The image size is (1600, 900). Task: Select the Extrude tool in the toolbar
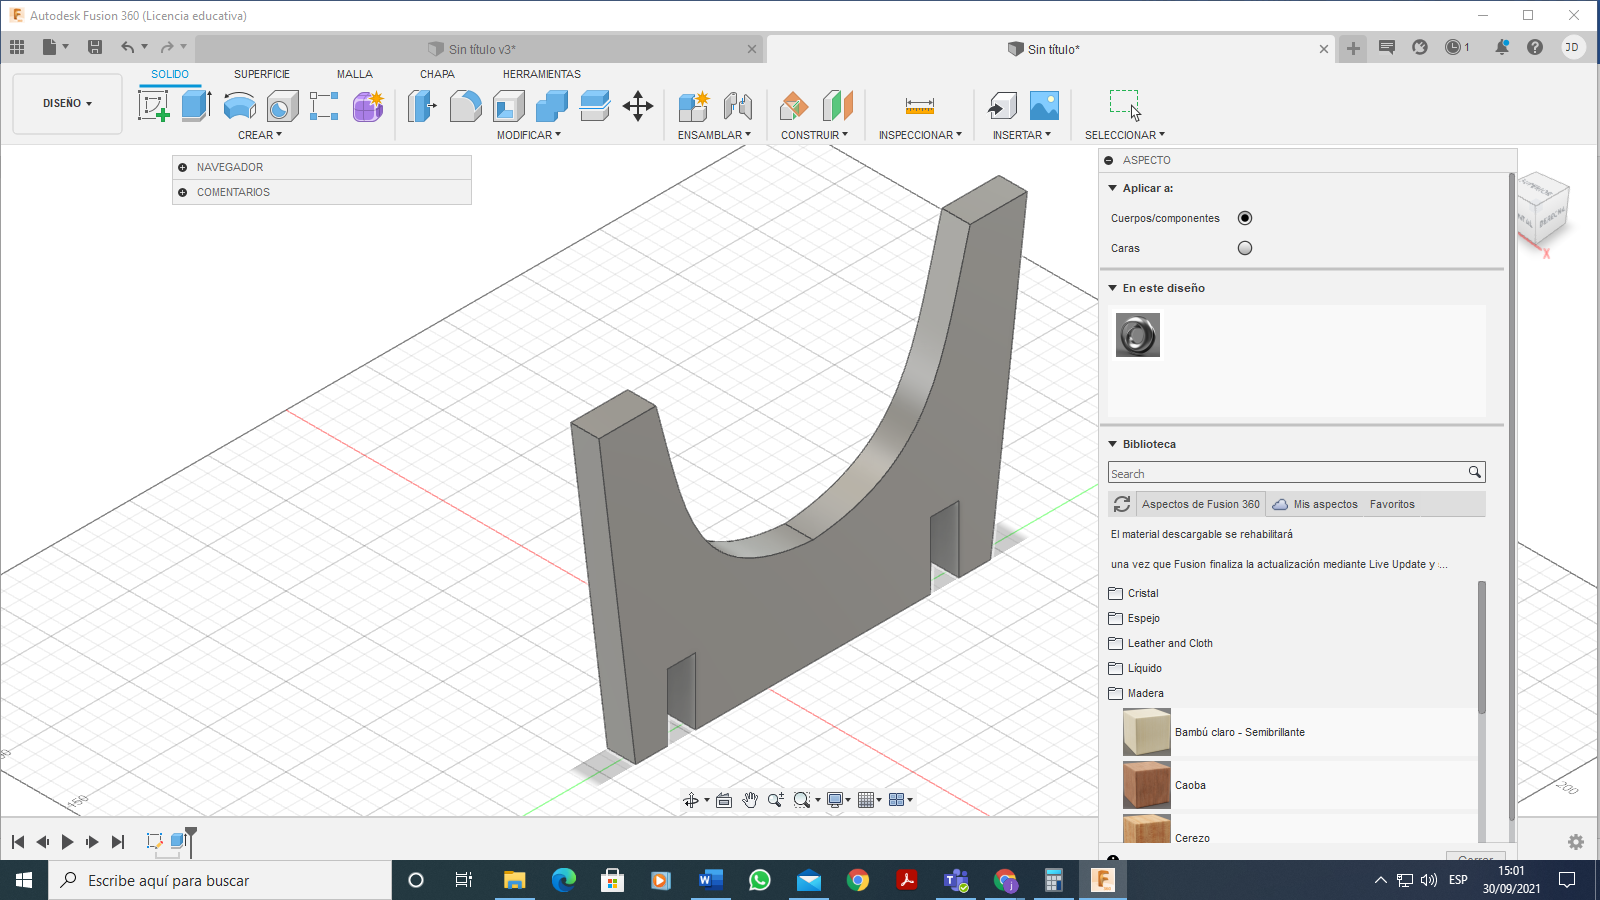(x=196, y=105)
